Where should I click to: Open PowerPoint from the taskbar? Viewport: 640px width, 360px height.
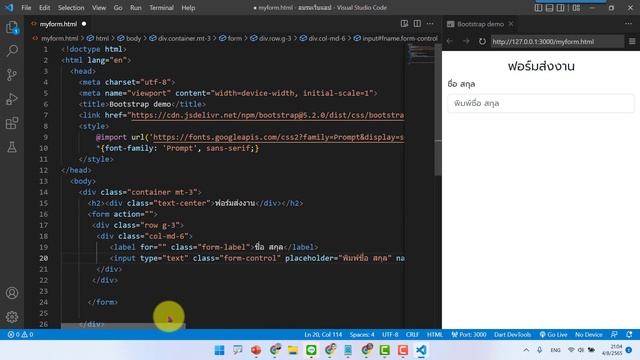tap(256, 350)
